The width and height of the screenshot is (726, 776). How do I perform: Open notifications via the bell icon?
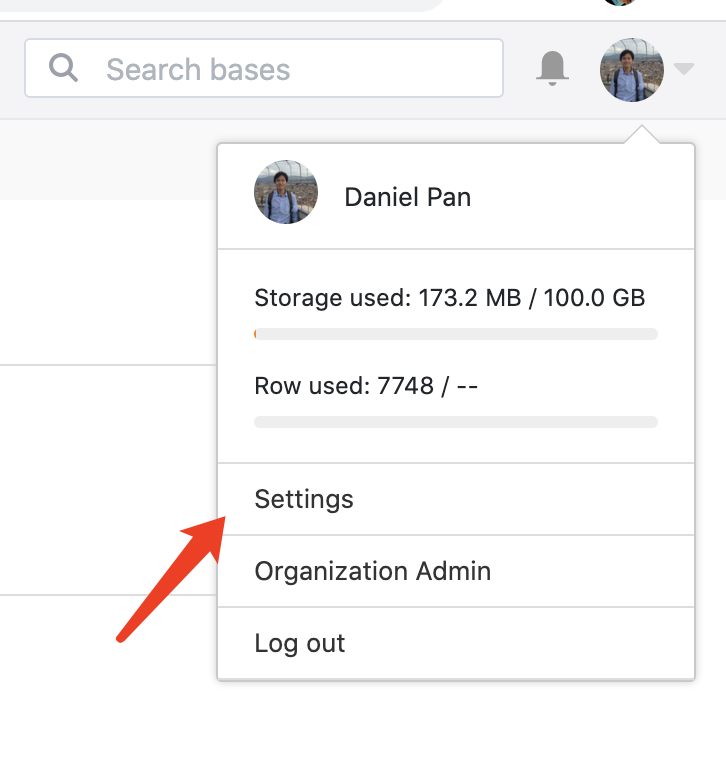[552, 68]
